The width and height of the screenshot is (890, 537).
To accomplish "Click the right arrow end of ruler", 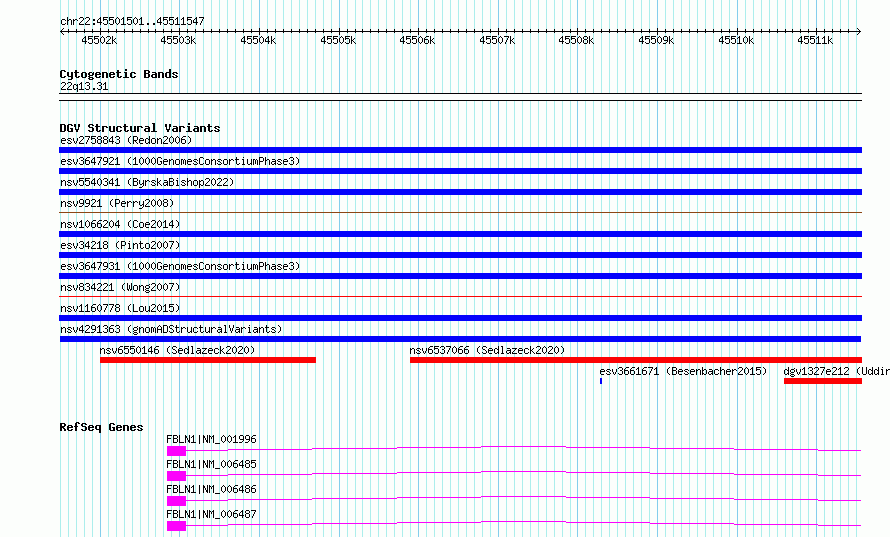I will coord(859,31).
